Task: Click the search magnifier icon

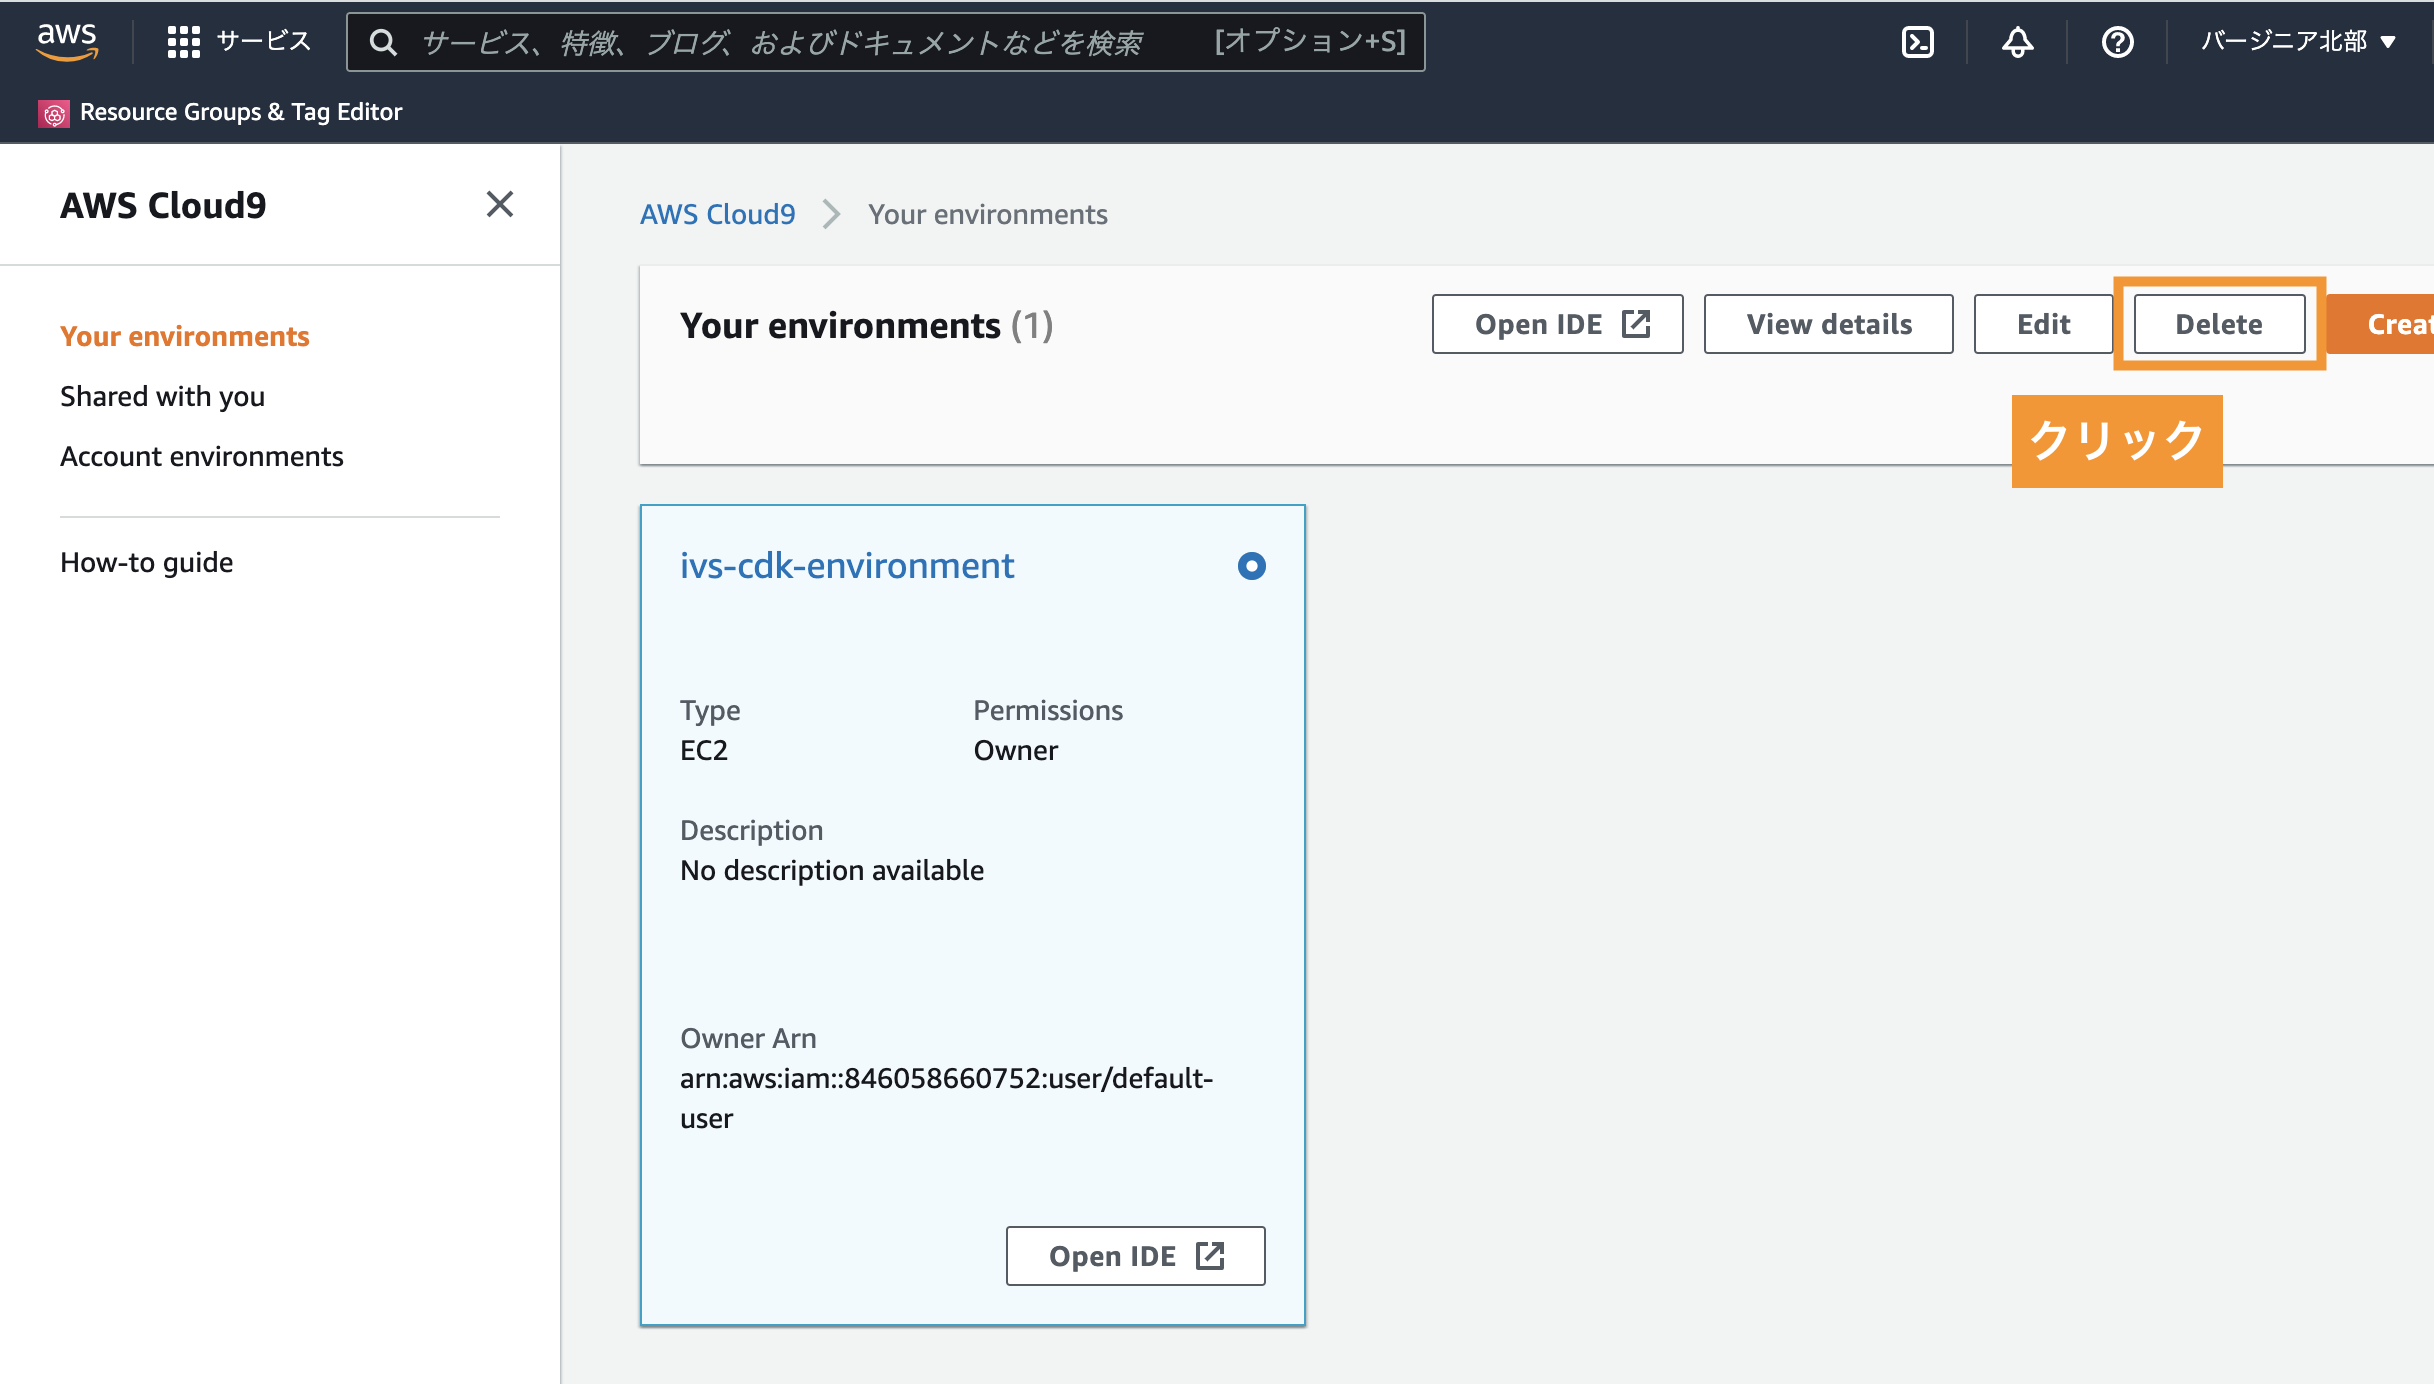Action: coord(384,41)
